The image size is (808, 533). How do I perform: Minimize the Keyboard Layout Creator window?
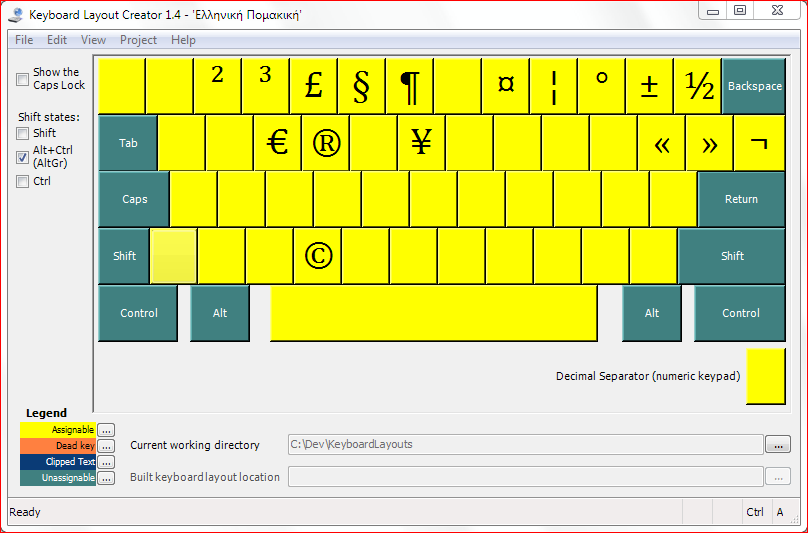pyautogui.click(x=713, y=11)
